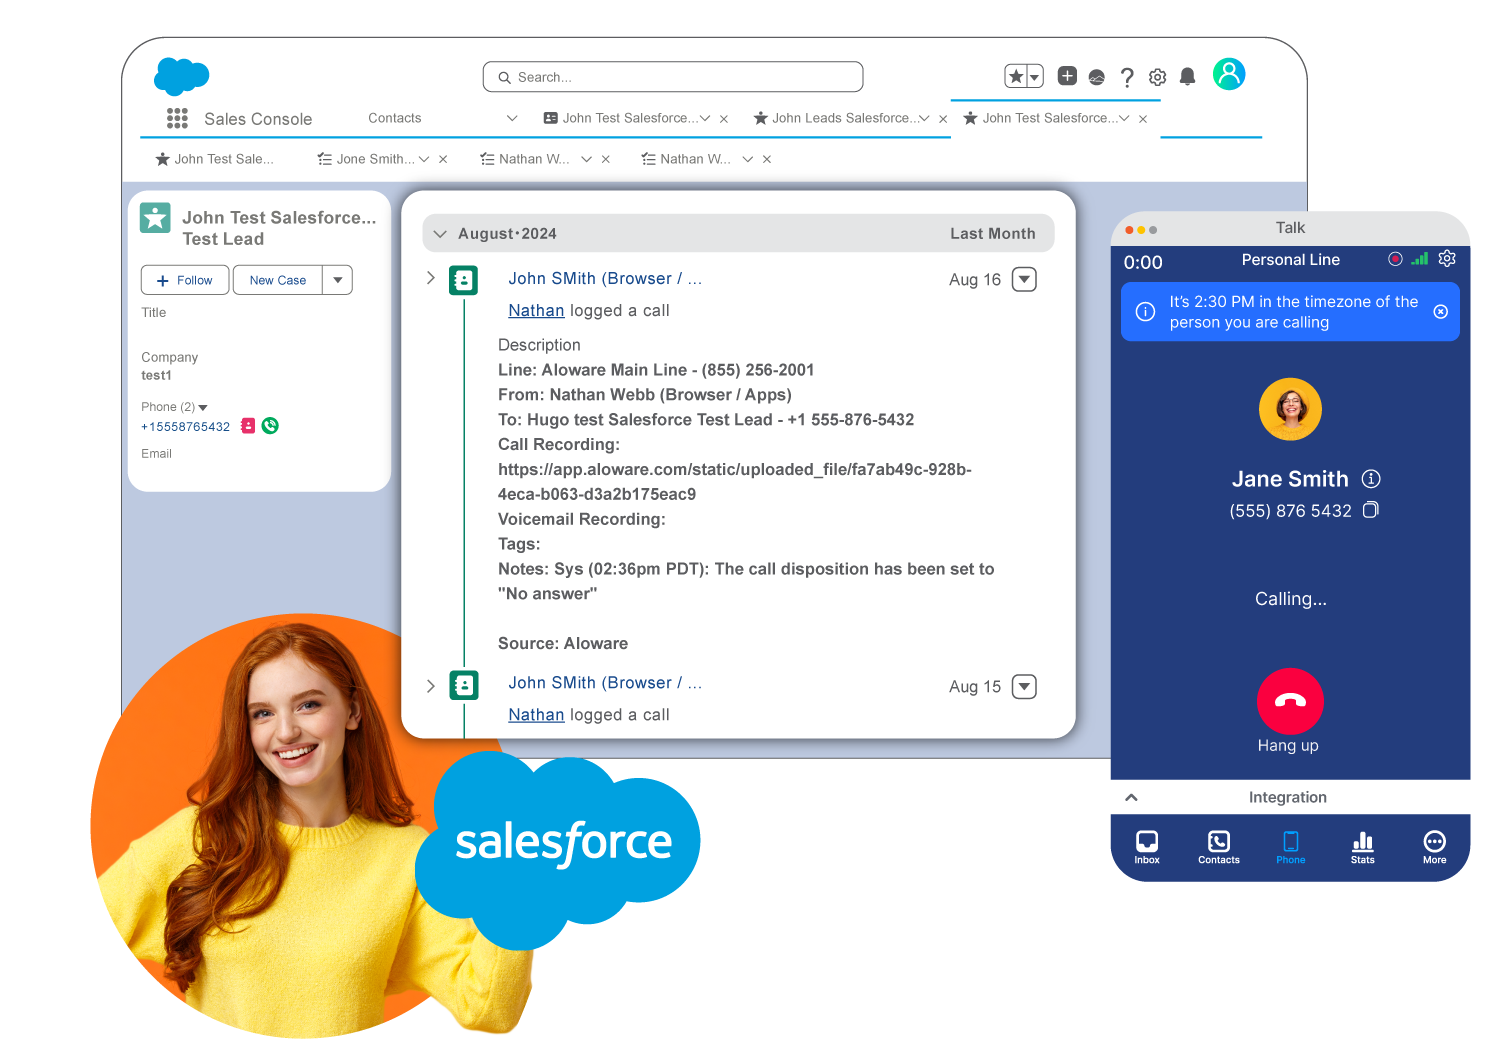The image size is (1500, 1055).
Task: Click signal strength bars icon
Action: point(1420,258)
